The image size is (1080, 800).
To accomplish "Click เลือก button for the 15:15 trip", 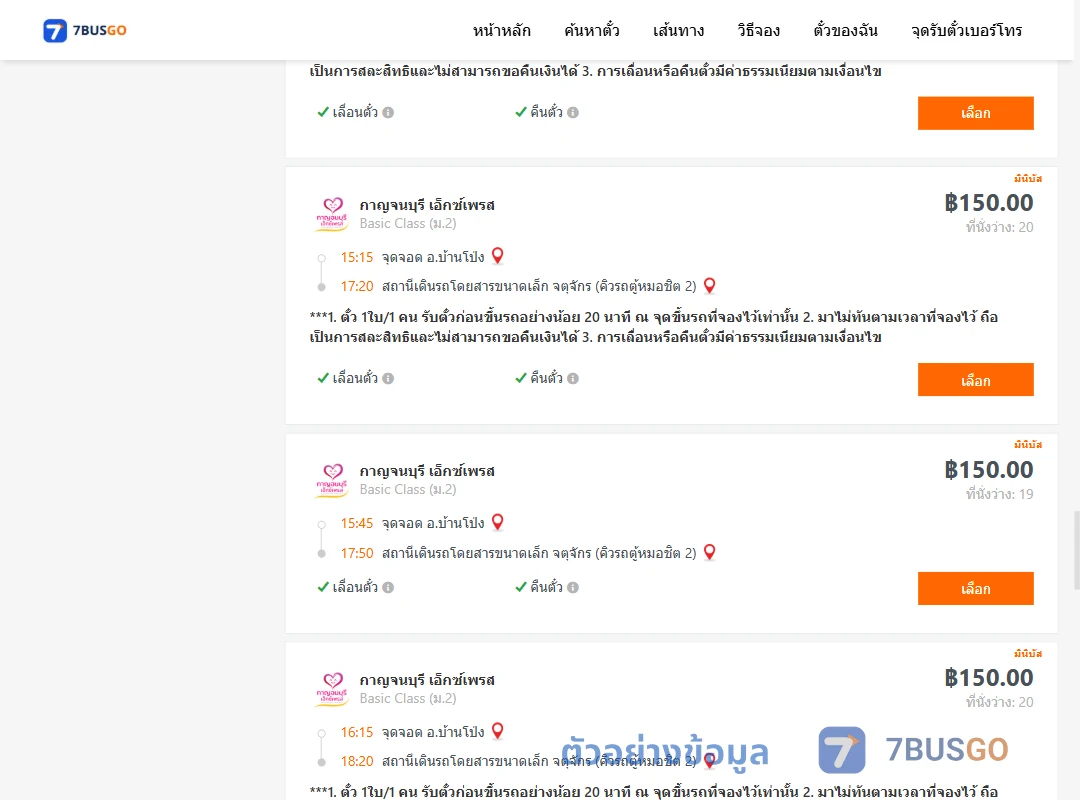I will click(975, 380).
